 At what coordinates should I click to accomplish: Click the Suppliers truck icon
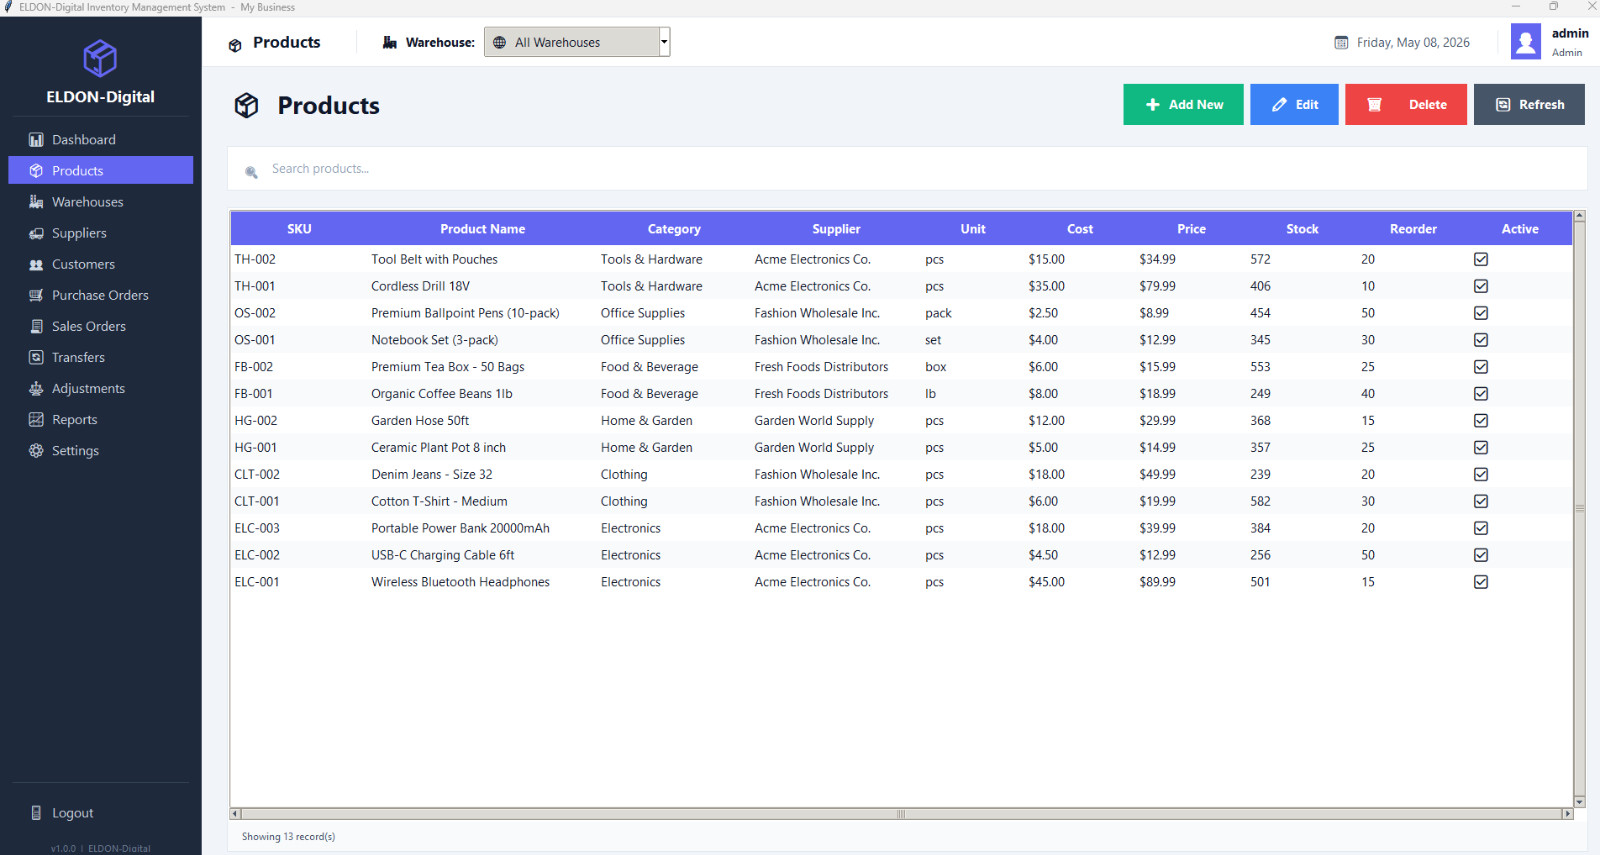pos(36,233)
